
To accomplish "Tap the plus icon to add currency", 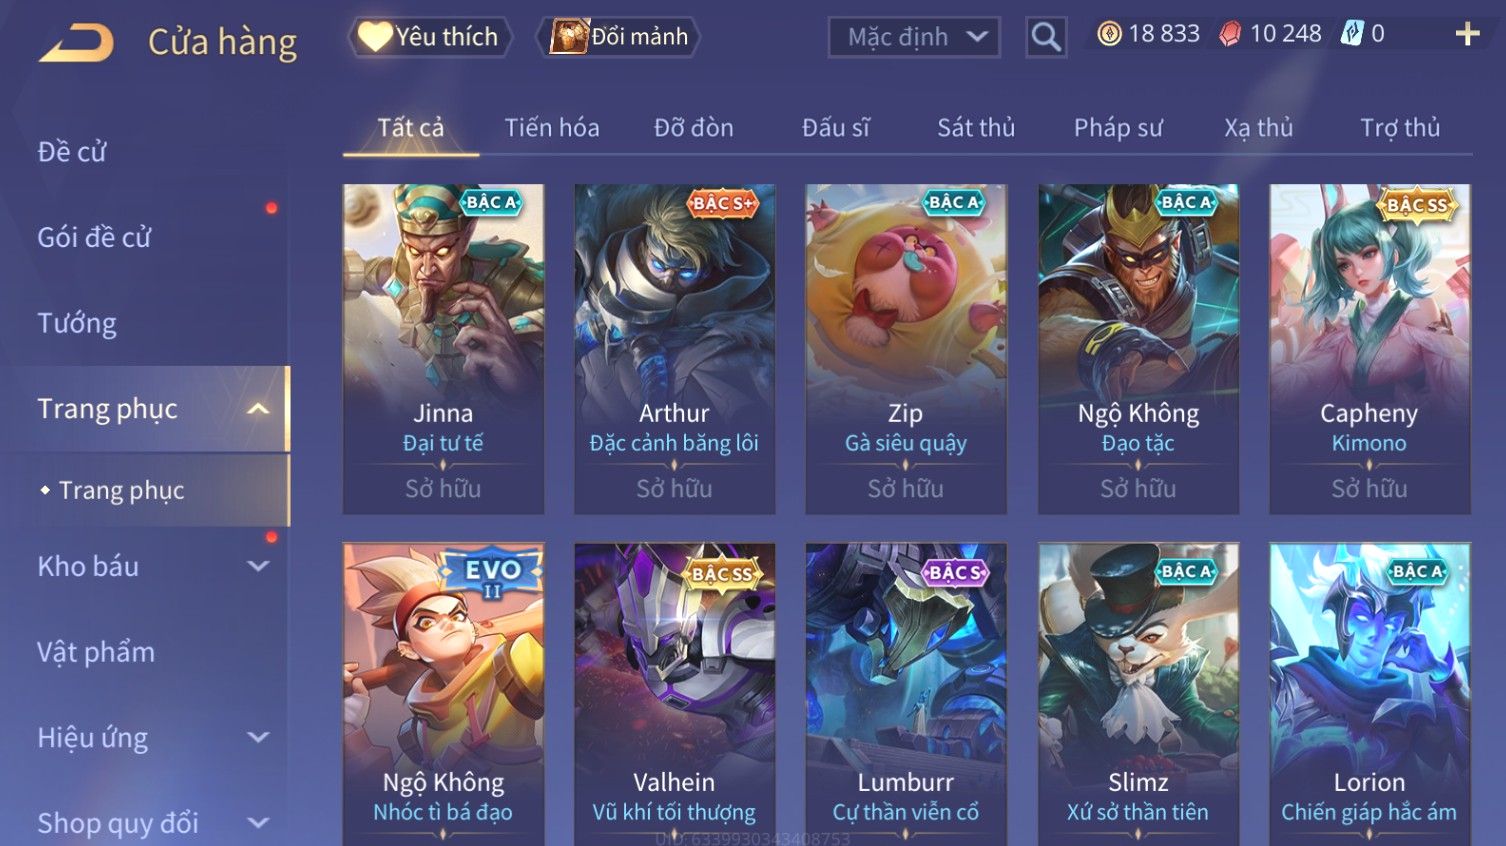I will [x=1467, y=35].
